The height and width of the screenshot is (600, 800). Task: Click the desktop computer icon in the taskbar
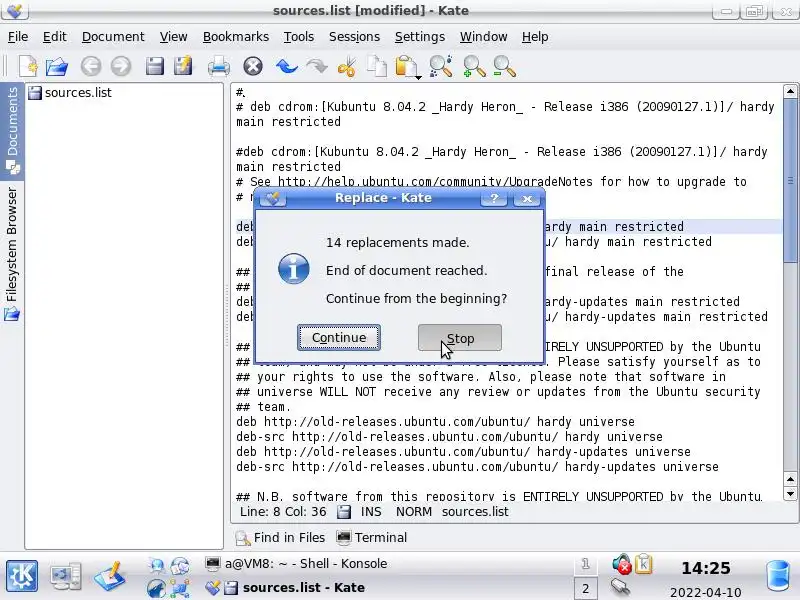point(66,576)
